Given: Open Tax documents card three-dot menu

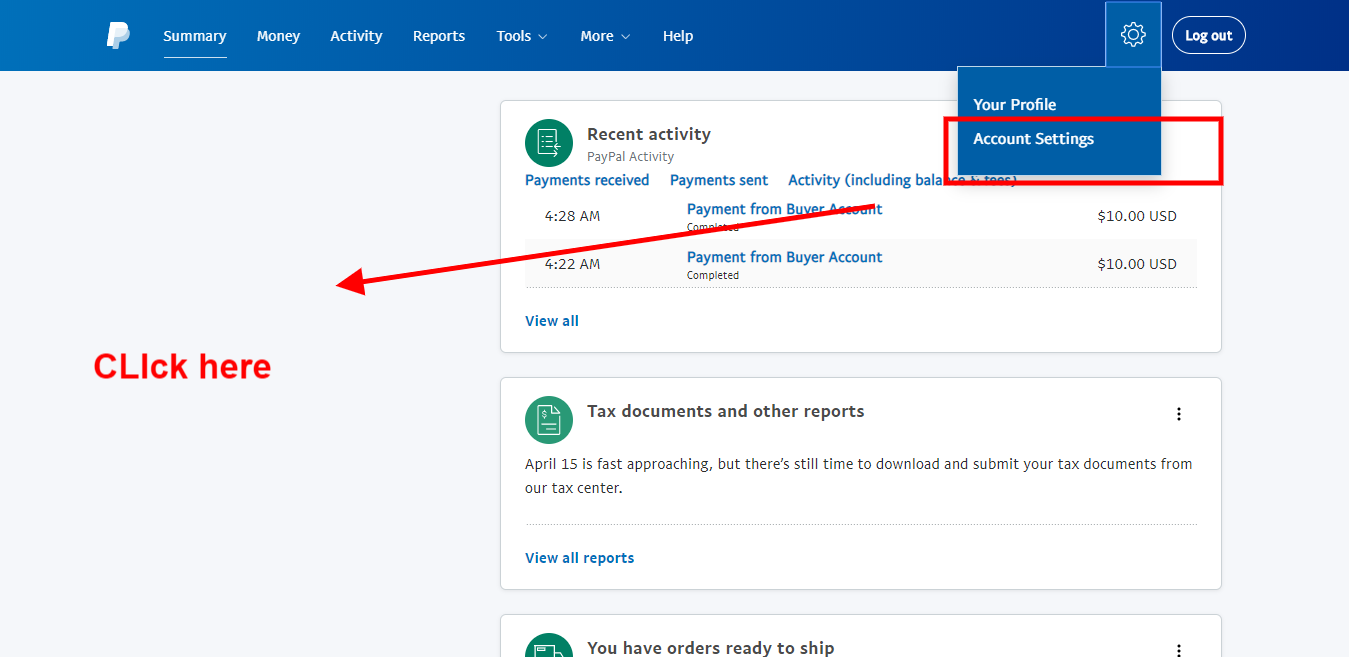Looking at the screenshot, I should point(1179,414).
